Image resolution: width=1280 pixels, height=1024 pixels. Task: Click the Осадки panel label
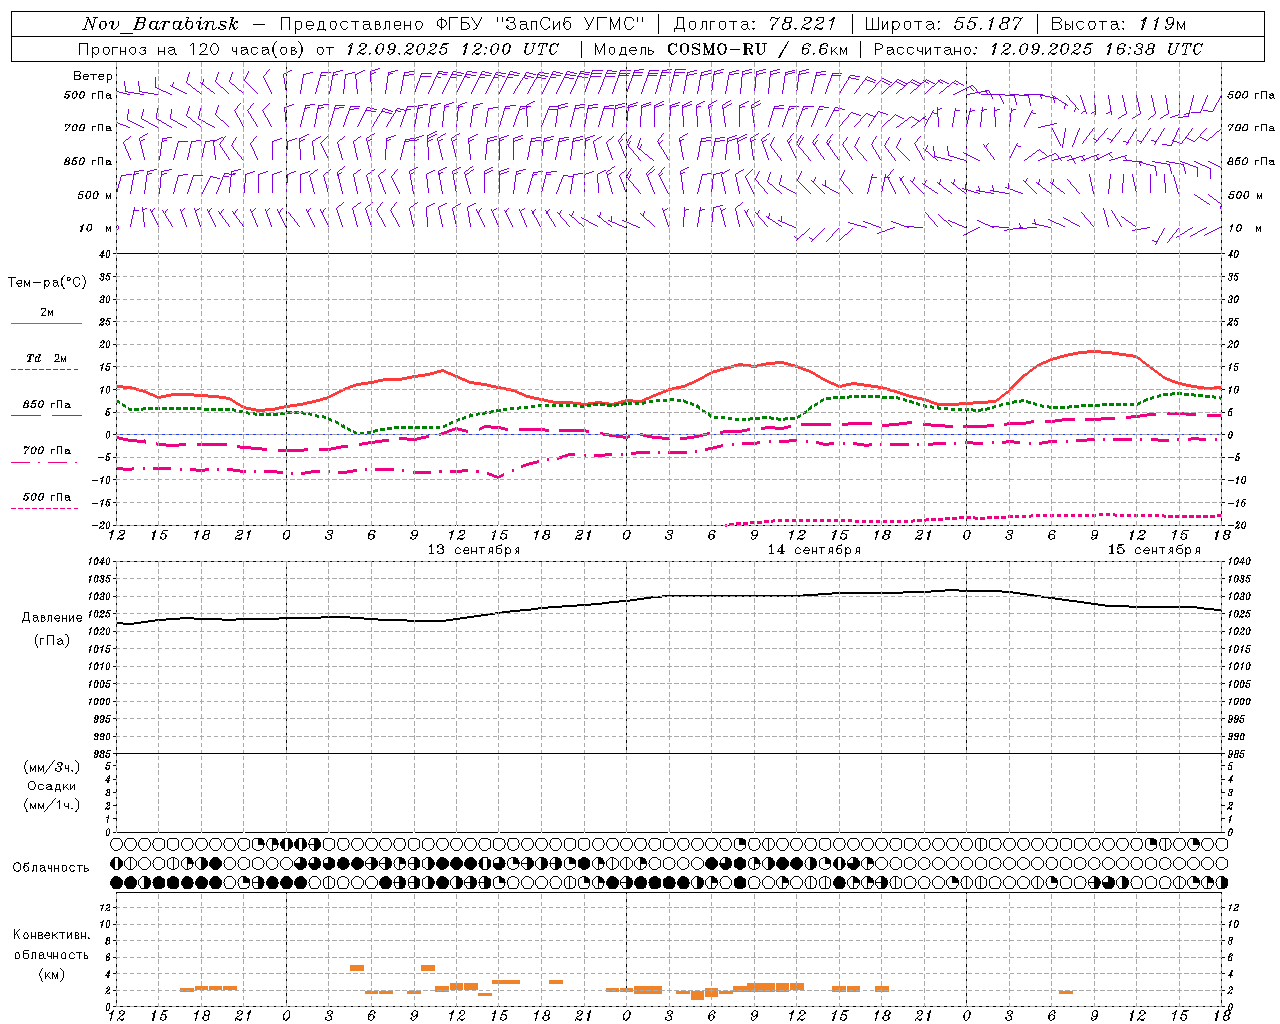(x=52, y=786)
